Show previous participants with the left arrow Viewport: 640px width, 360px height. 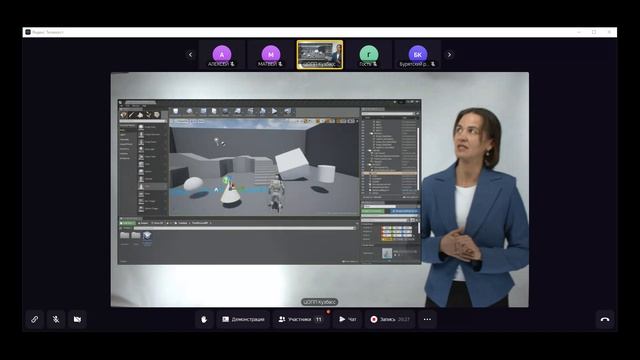pos(190,54)
